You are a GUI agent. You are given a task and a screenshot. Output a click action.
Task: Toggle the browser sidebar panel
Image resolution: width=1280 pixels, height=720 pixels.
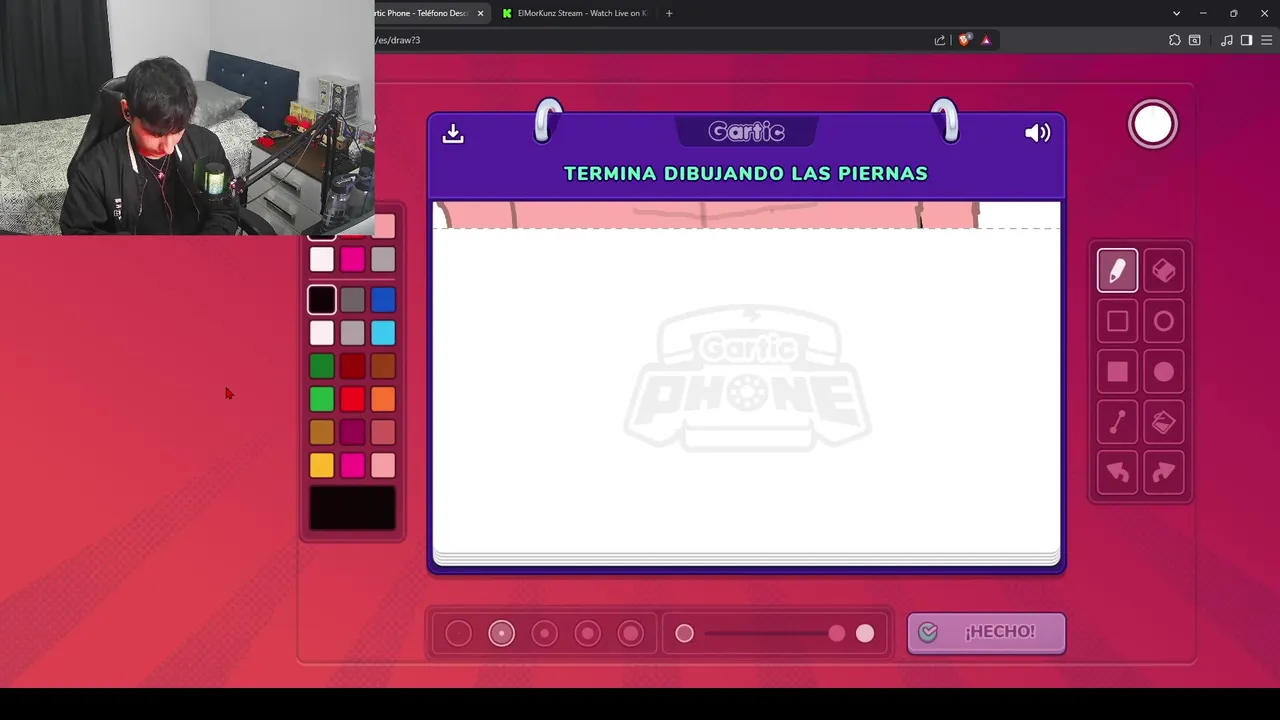click(1246, 40)
